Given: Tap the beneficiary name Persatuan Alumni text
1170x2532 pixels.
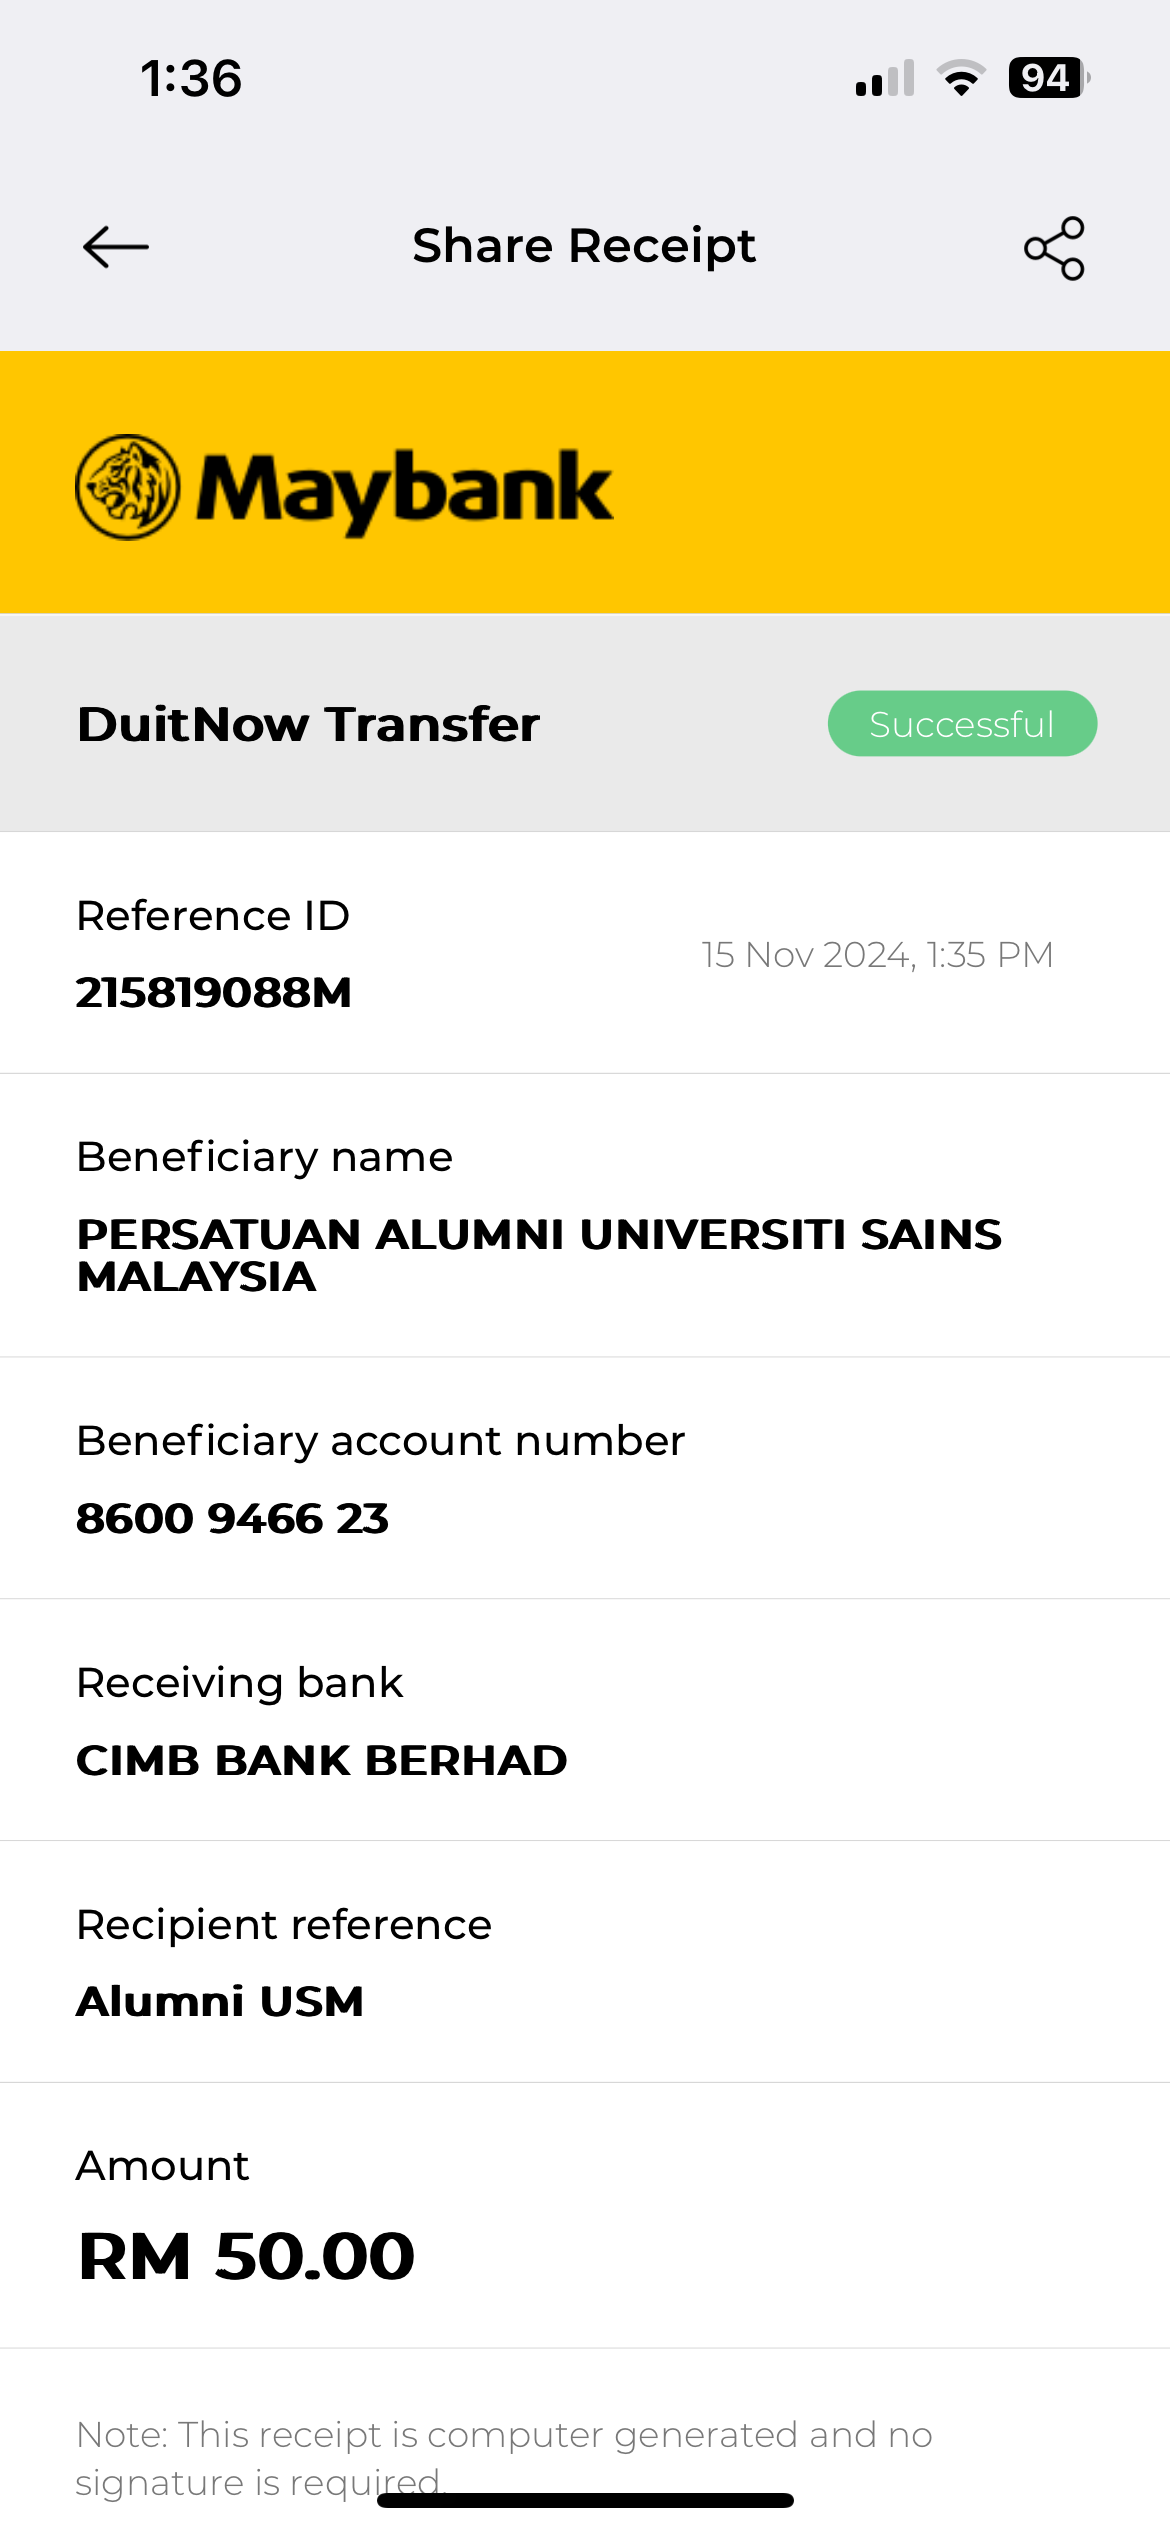Looking at the screenshot, I should point(539,1255).
